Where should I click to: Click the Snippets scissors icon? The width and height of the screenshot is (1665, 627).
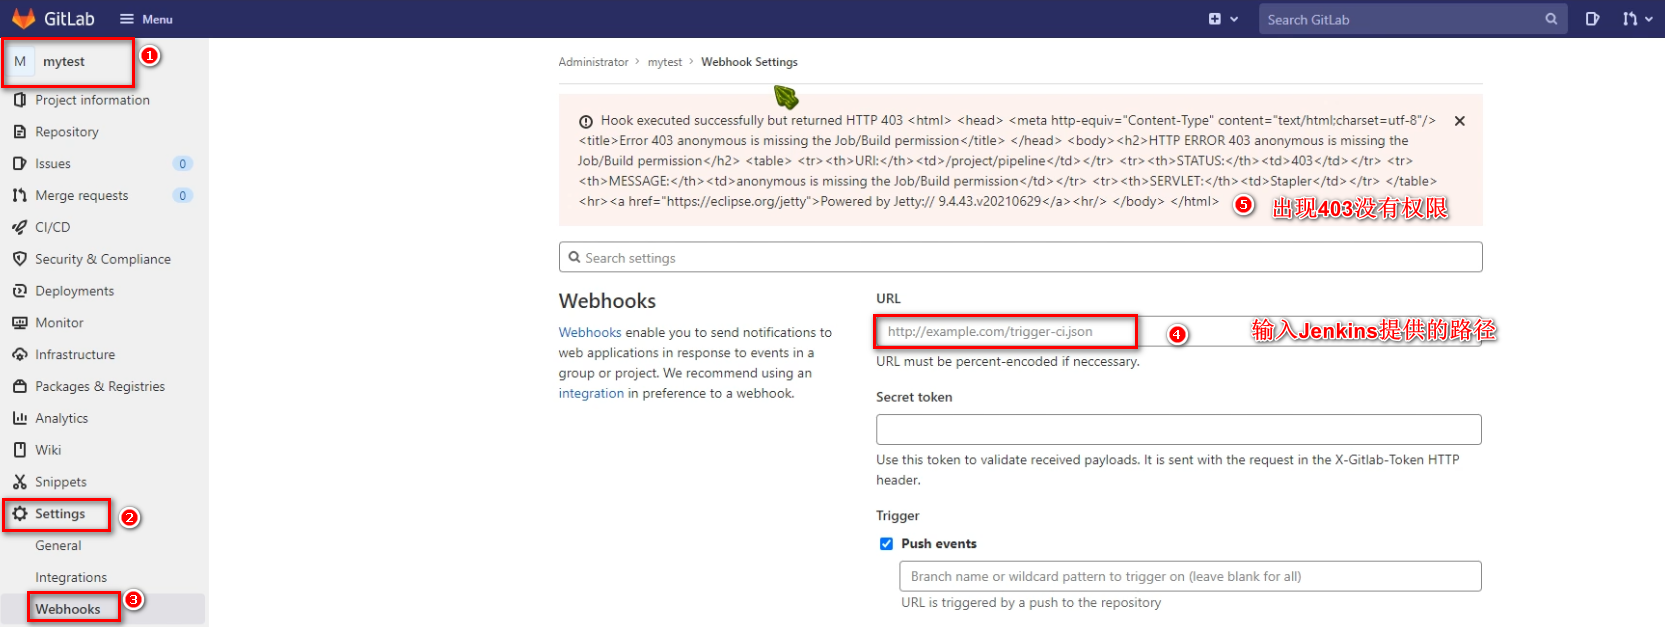(20, 482)
